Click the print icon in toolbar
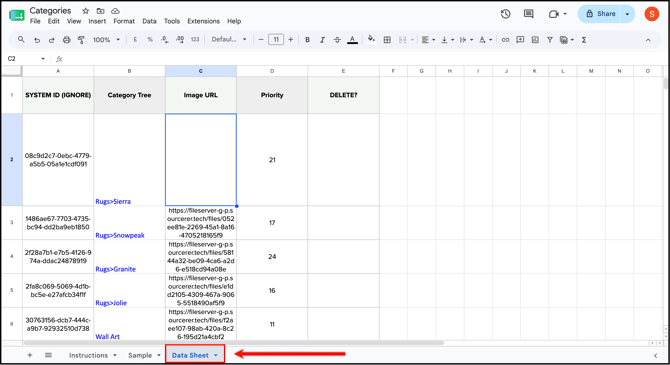This screenshot has height=365, width=670. point(66,40)
